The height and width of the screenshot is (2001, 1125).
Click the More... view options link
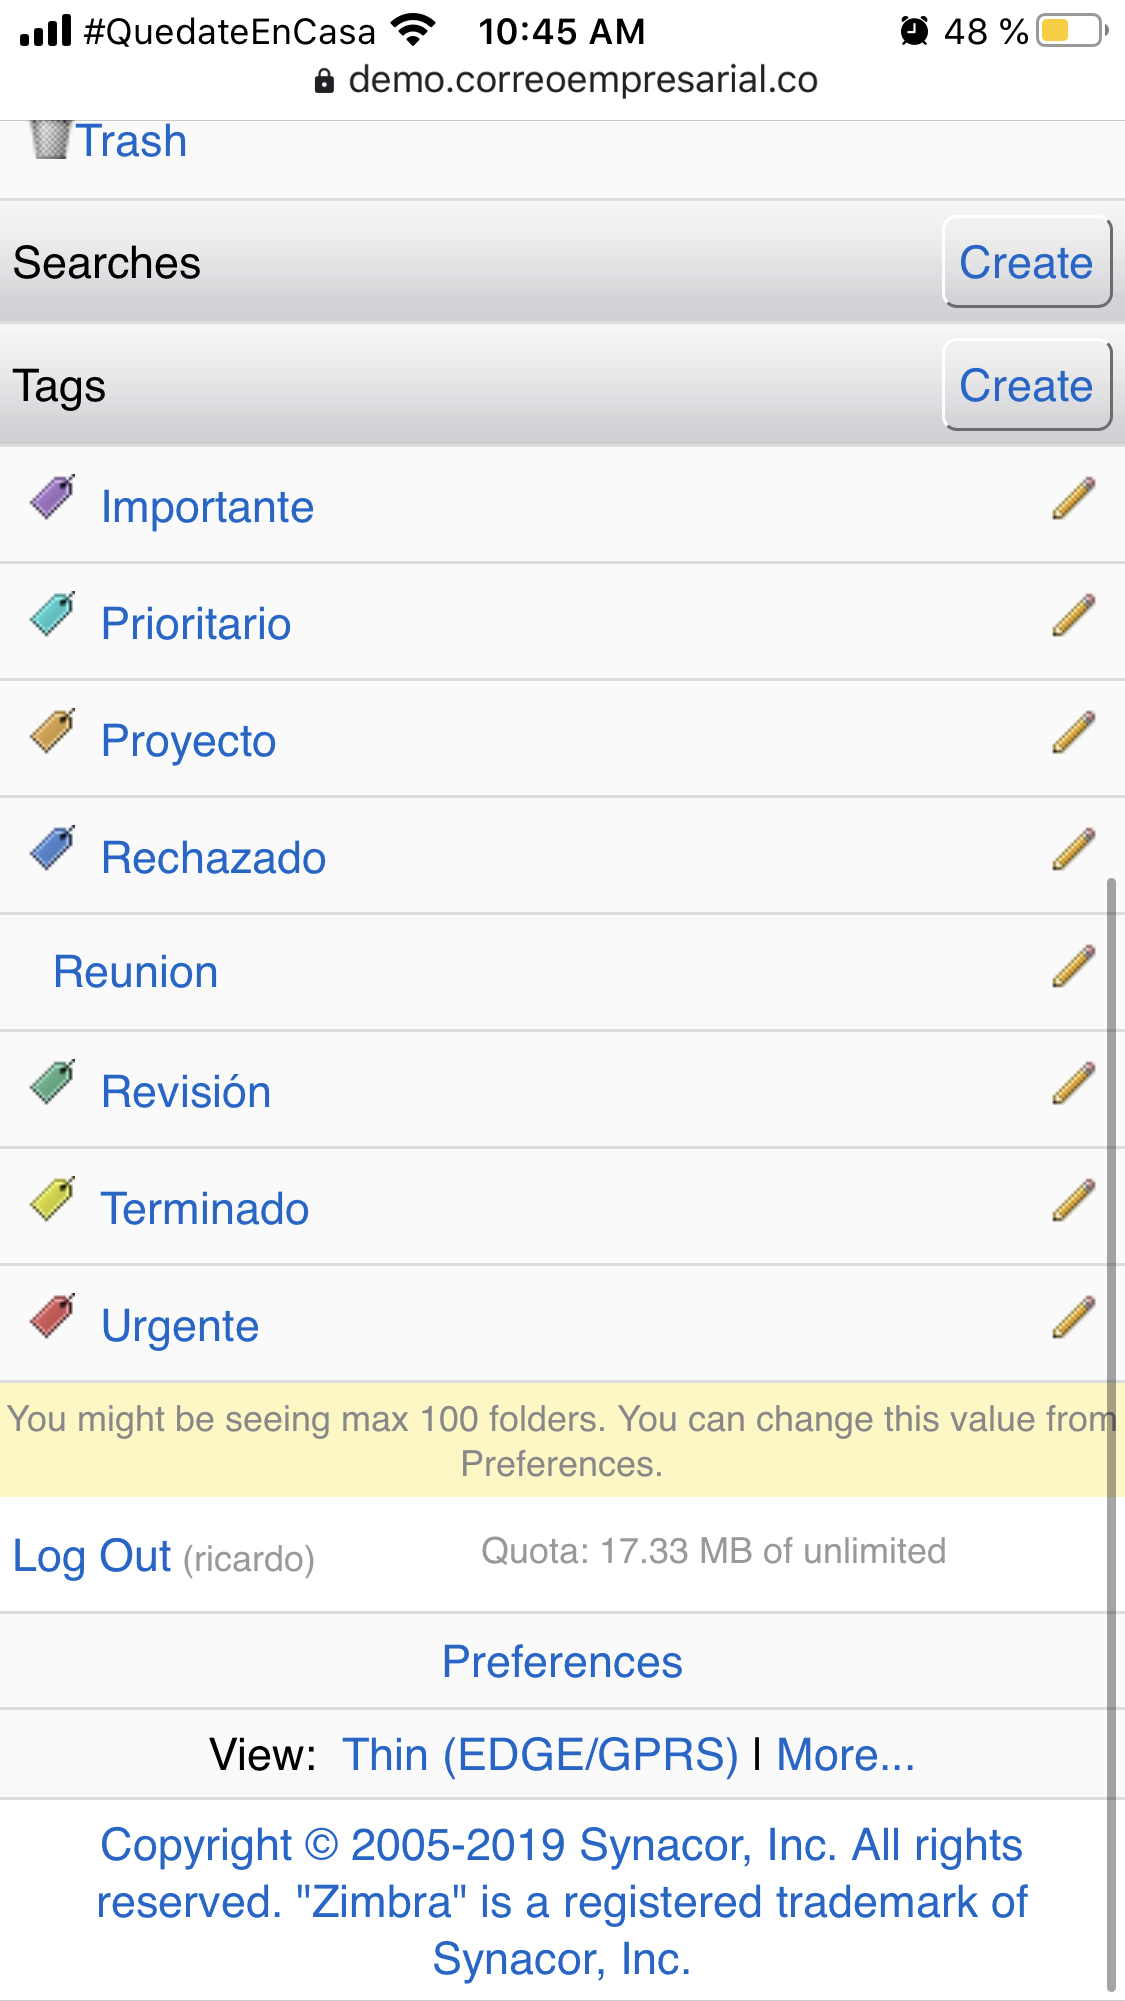pyautogui.click(x=845, y=1755)
